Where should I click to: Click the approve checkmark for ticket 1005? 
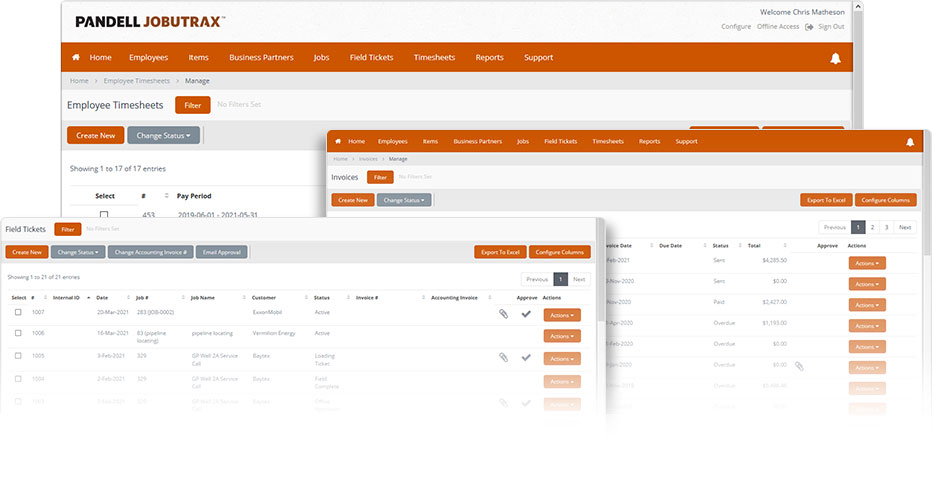(526, 357)
